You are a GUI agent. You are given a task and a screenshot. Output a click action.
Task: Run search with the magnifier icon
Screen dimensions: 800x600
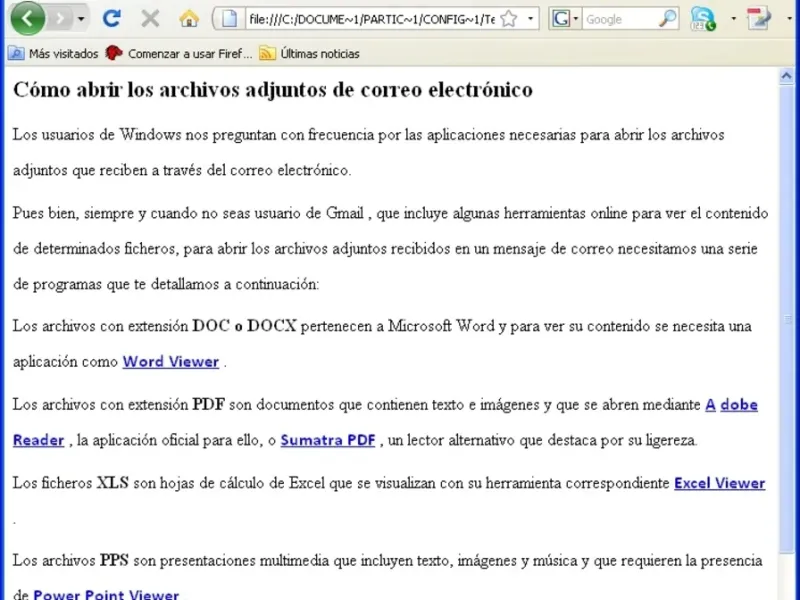coord(667,19)
